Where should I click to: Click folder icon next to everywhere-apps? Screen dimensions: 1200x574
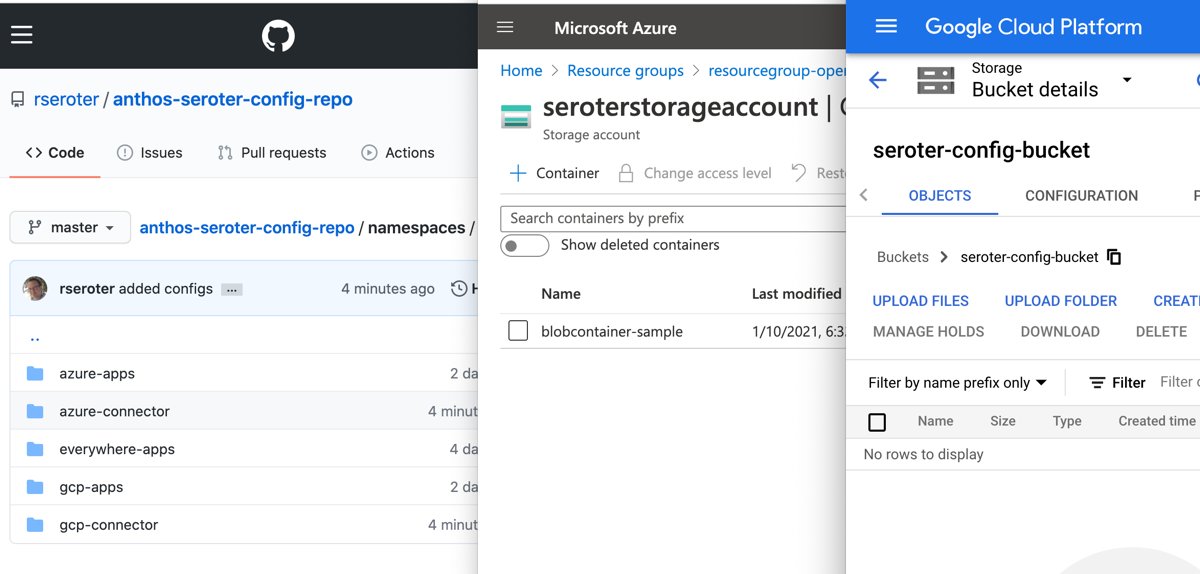35,450
